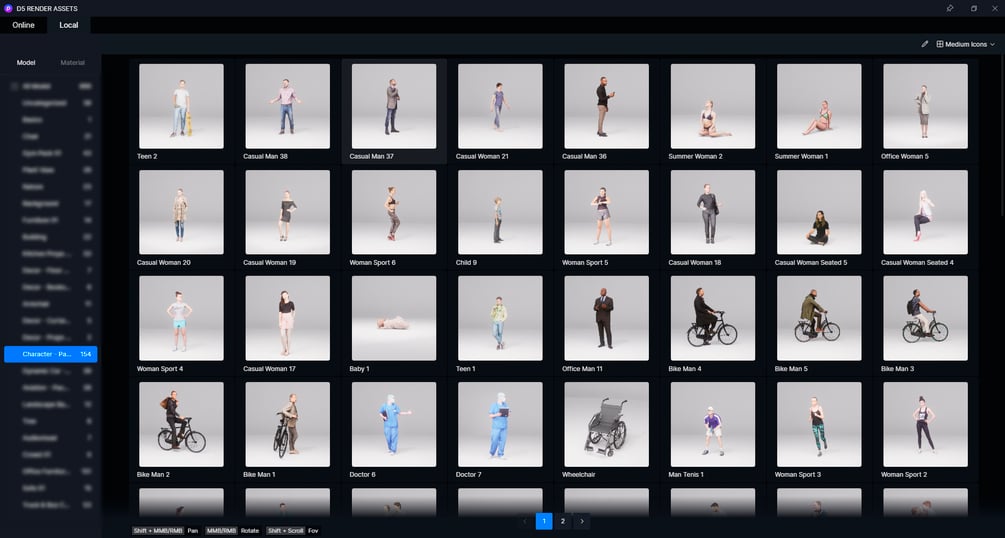The width and height of the screenshot is (1005, 538).
Task: Open the Medium Icons view dropdown
Action: [965, 44]
